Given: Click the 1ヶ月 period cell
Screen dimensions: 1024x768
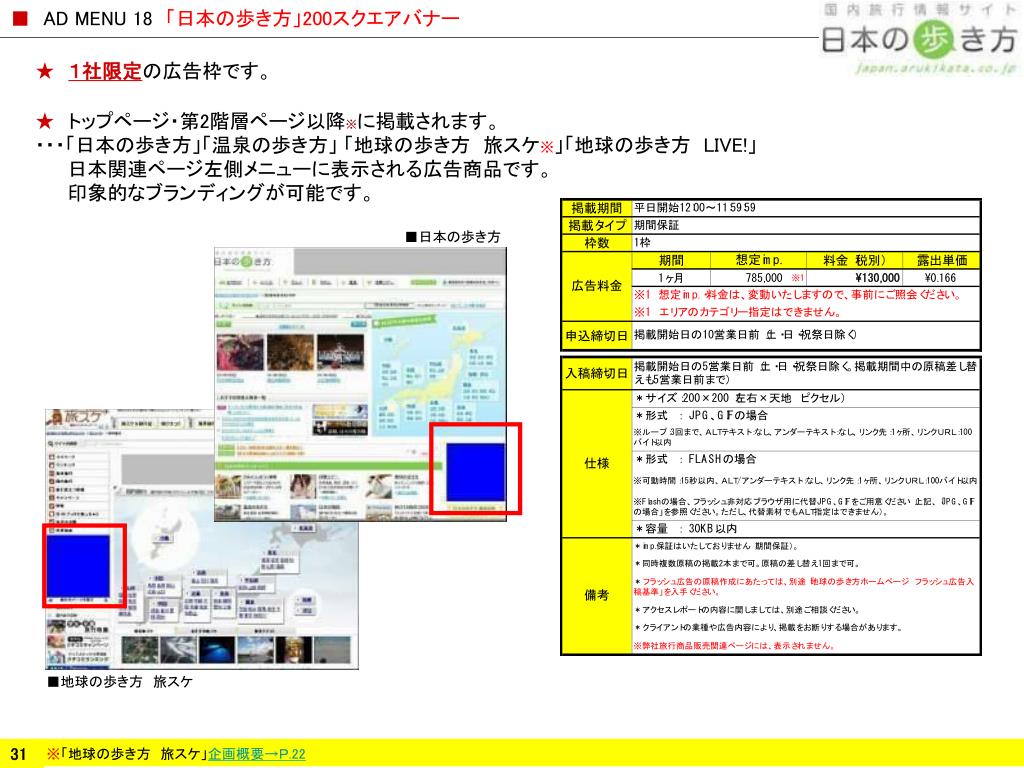Looking at the screenshot, I should [671, 278].
